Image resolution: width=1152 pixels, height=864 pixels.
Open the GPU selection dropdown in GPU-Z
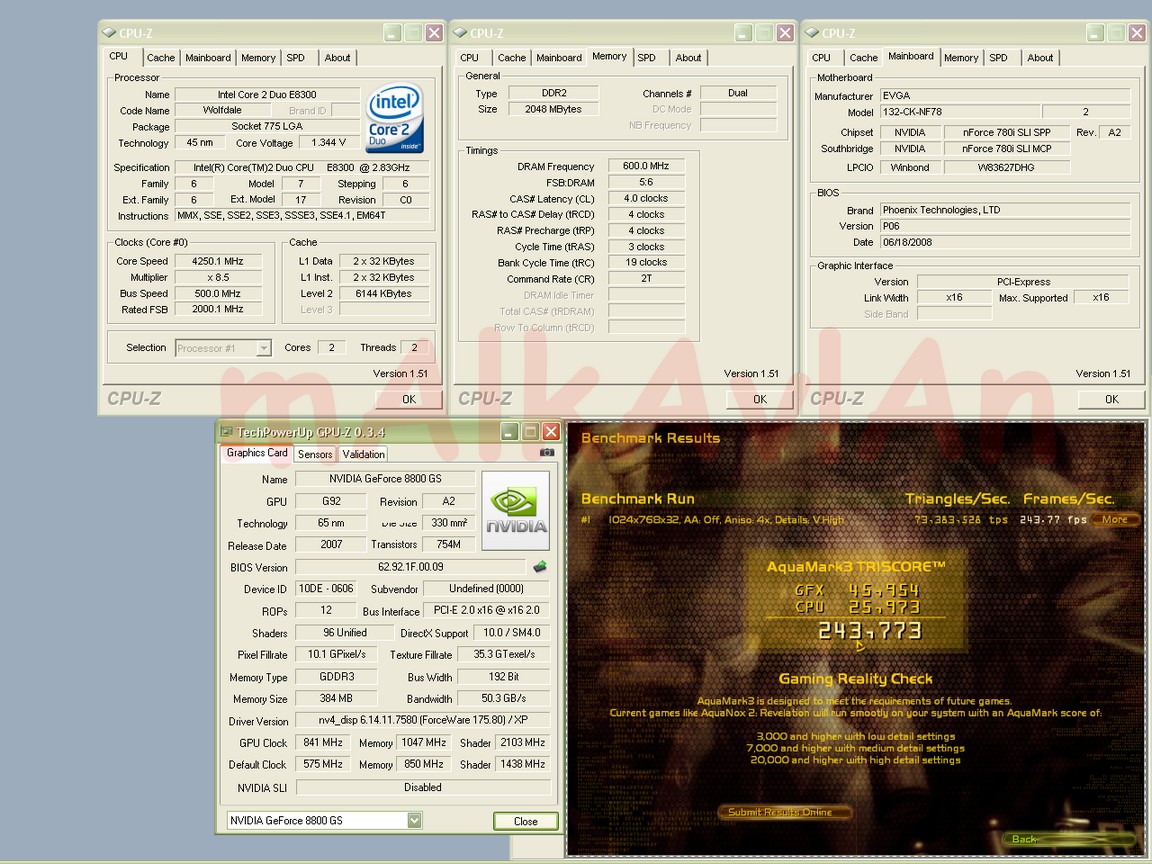[414, 820]
